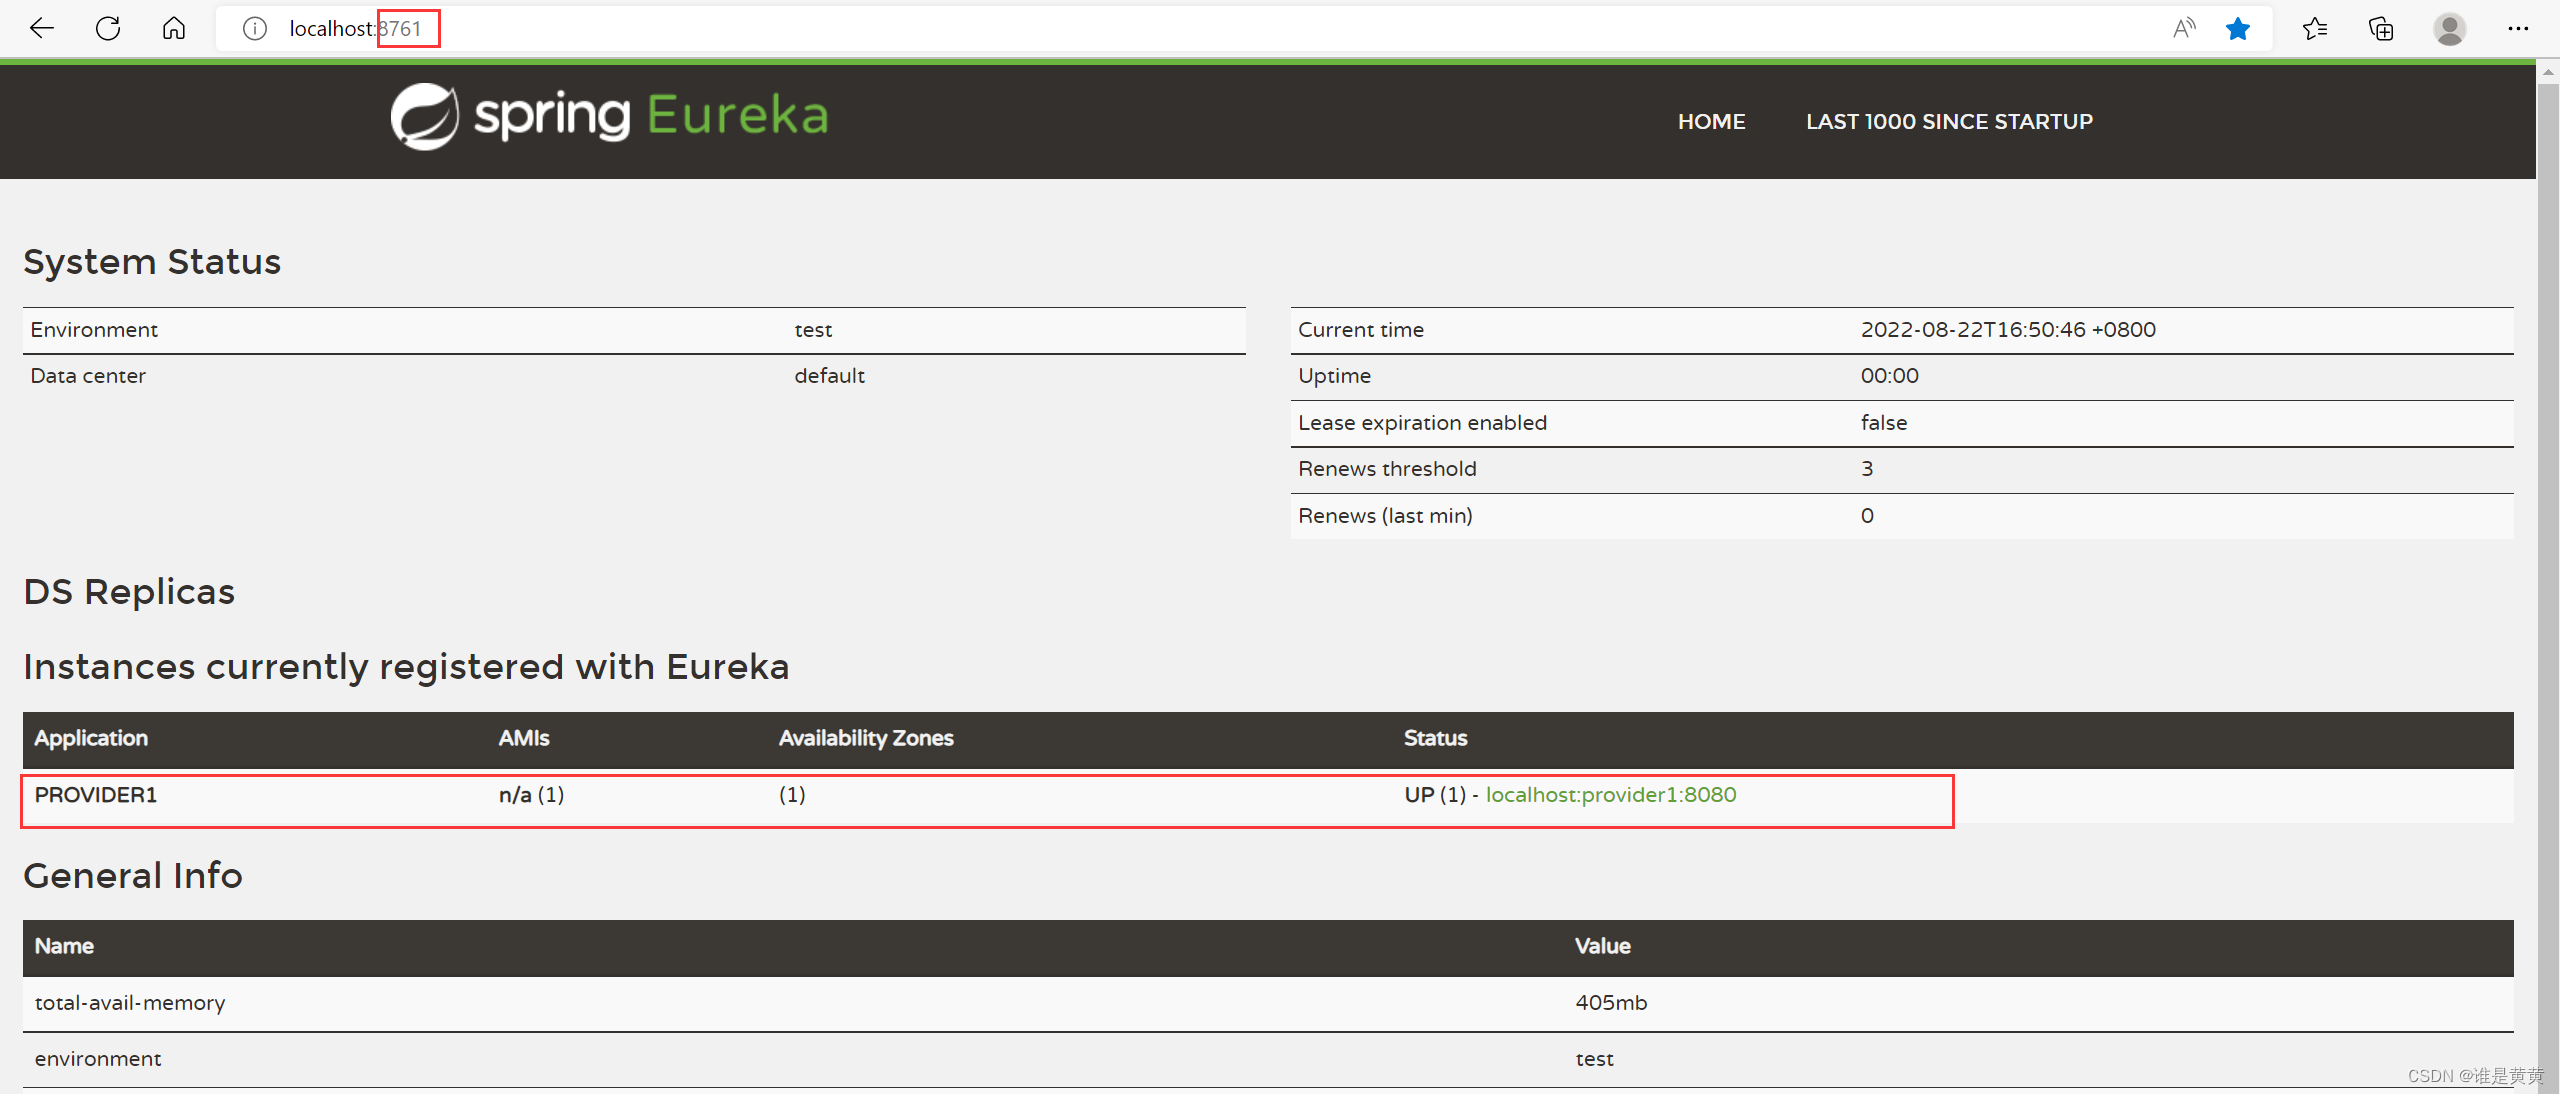Open the favorites list icon
This screenshot has height=1094, width=2560.
click(x=2314, y=29)
